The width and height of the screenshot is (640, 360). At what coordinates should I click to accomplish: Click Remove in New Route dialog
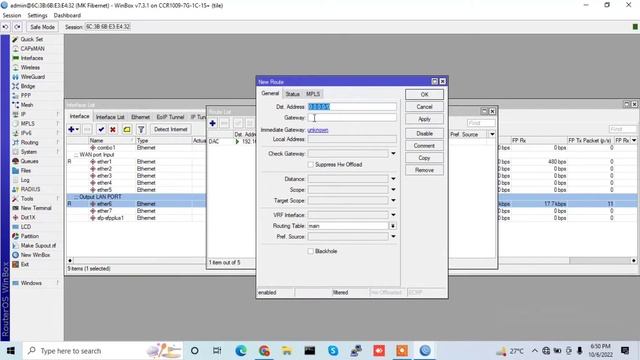point(424,170)
